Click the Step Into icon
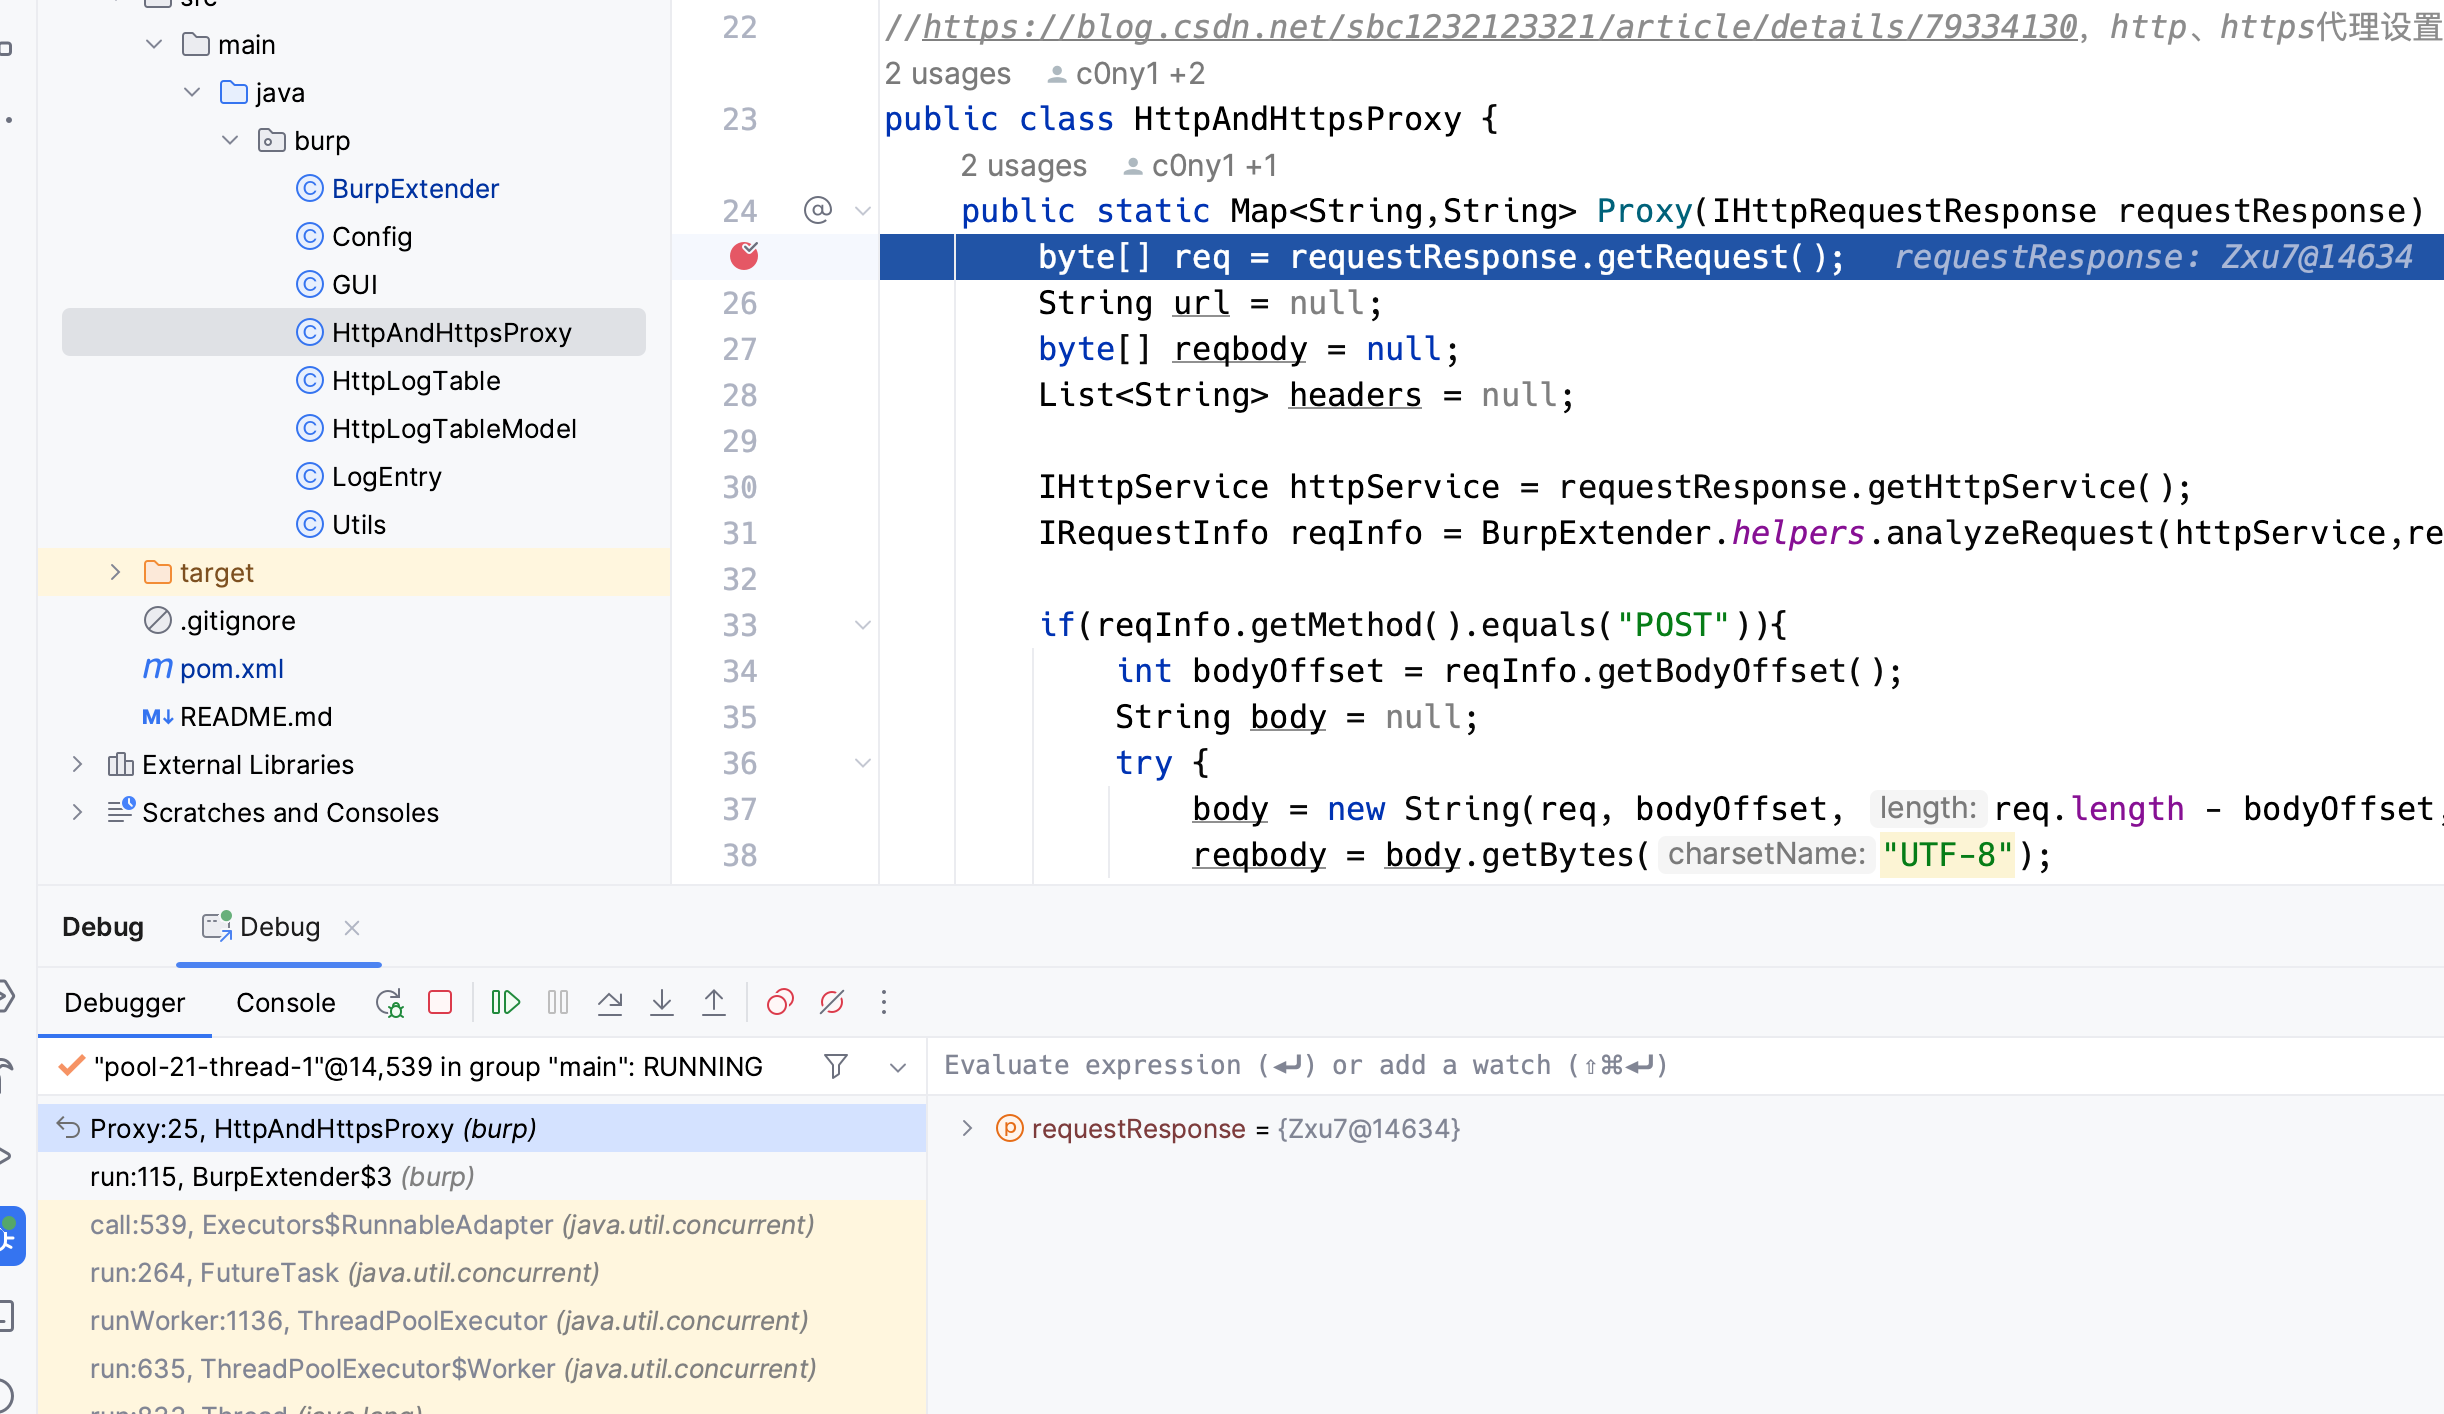The image size is (2444, 1414). click(x=662, y=1002)
